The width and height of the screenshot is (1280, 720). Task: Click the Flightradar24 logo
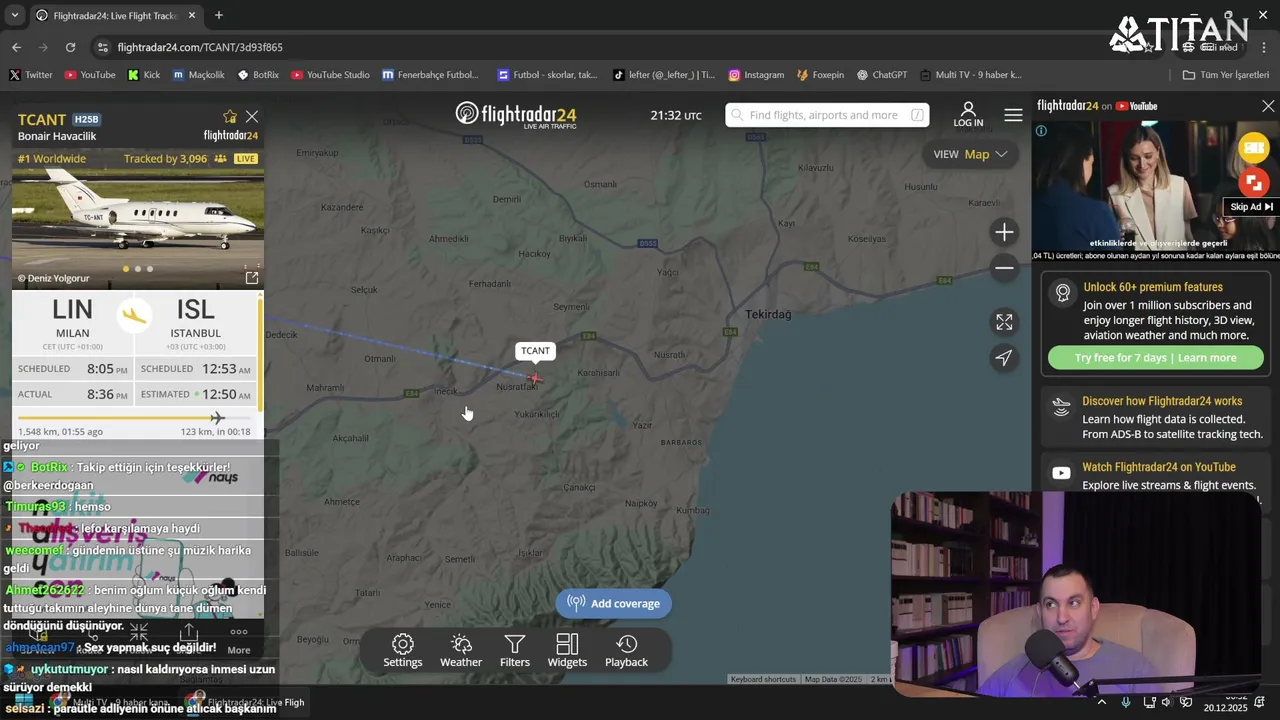click(516, 114)
